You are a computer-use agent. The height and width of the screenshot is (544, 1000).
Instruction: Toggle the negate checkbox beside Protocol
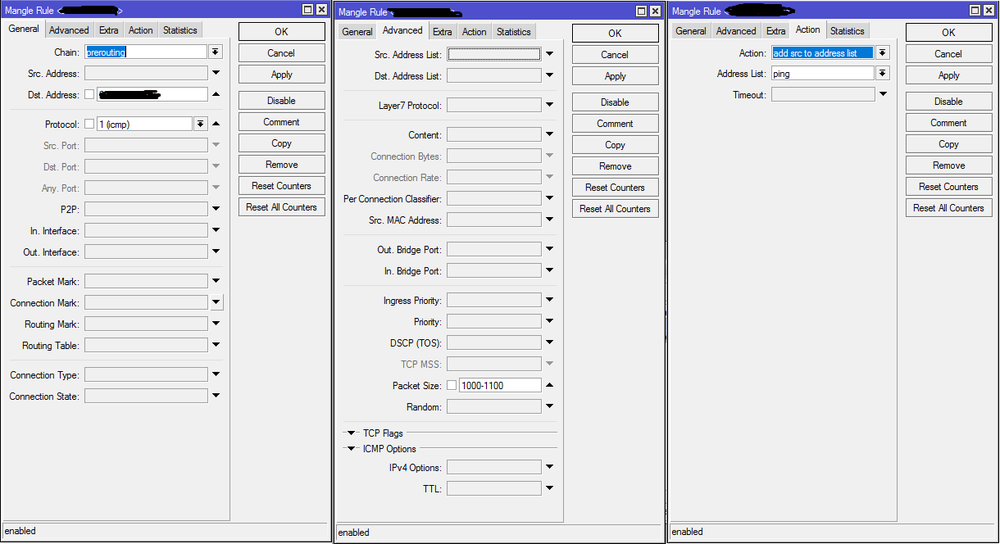pos(90,124)
